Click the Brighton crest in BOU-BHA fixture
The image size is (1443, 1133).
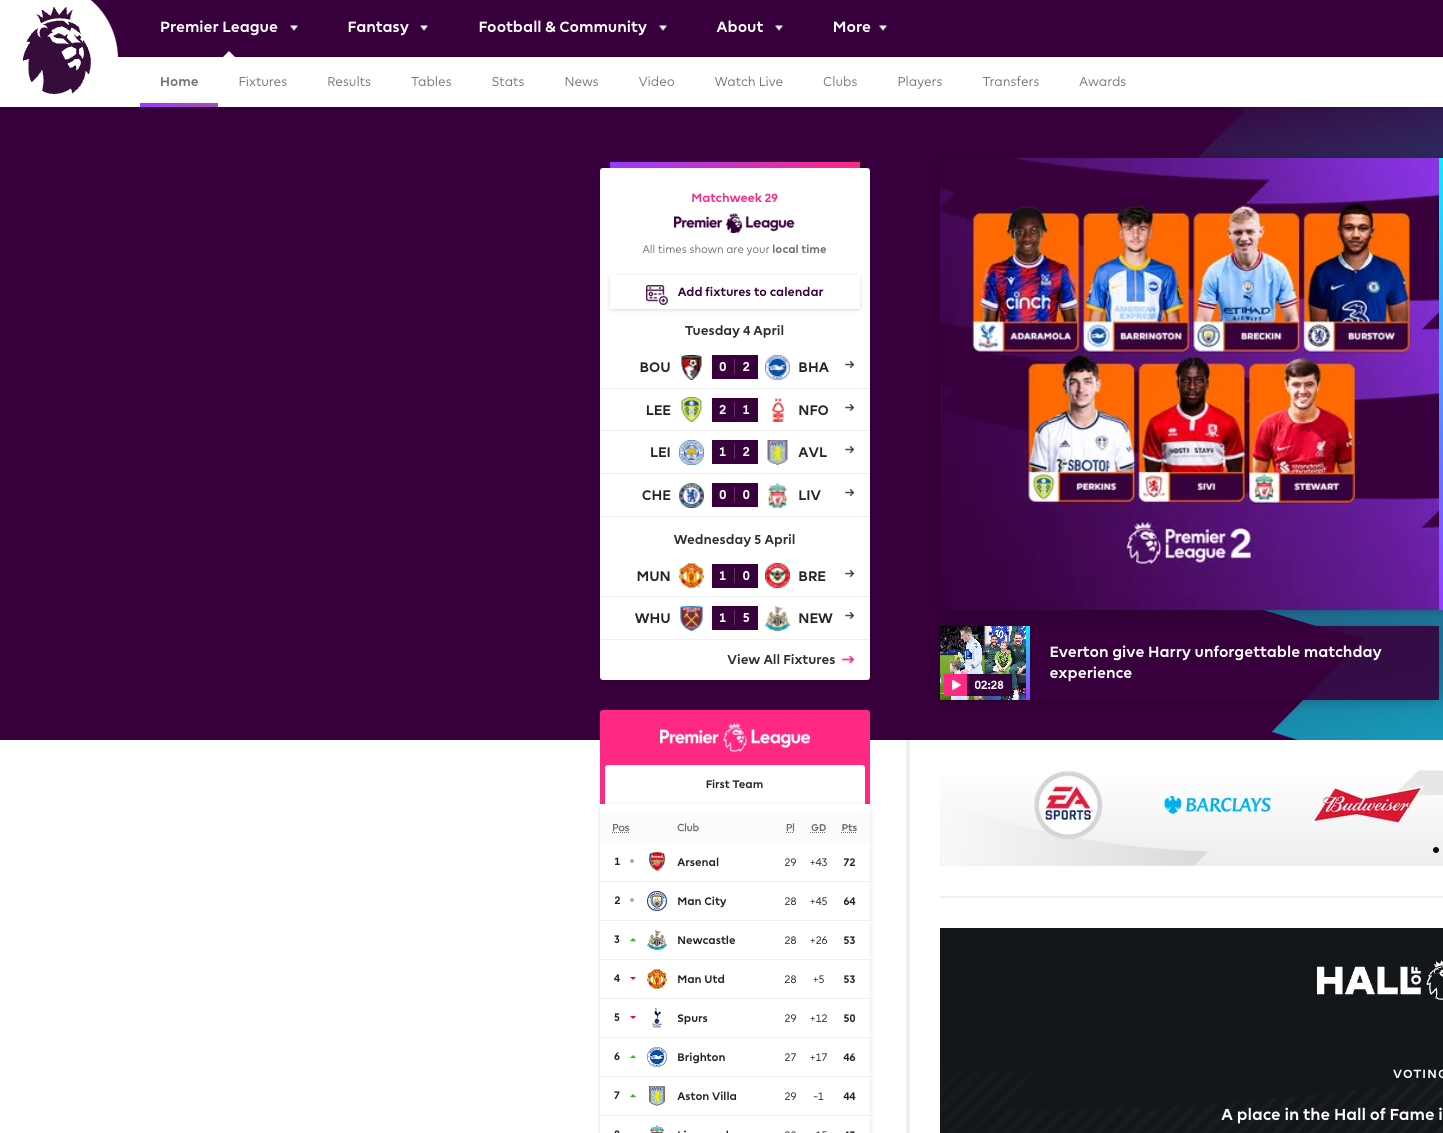(x=777, y=367)
